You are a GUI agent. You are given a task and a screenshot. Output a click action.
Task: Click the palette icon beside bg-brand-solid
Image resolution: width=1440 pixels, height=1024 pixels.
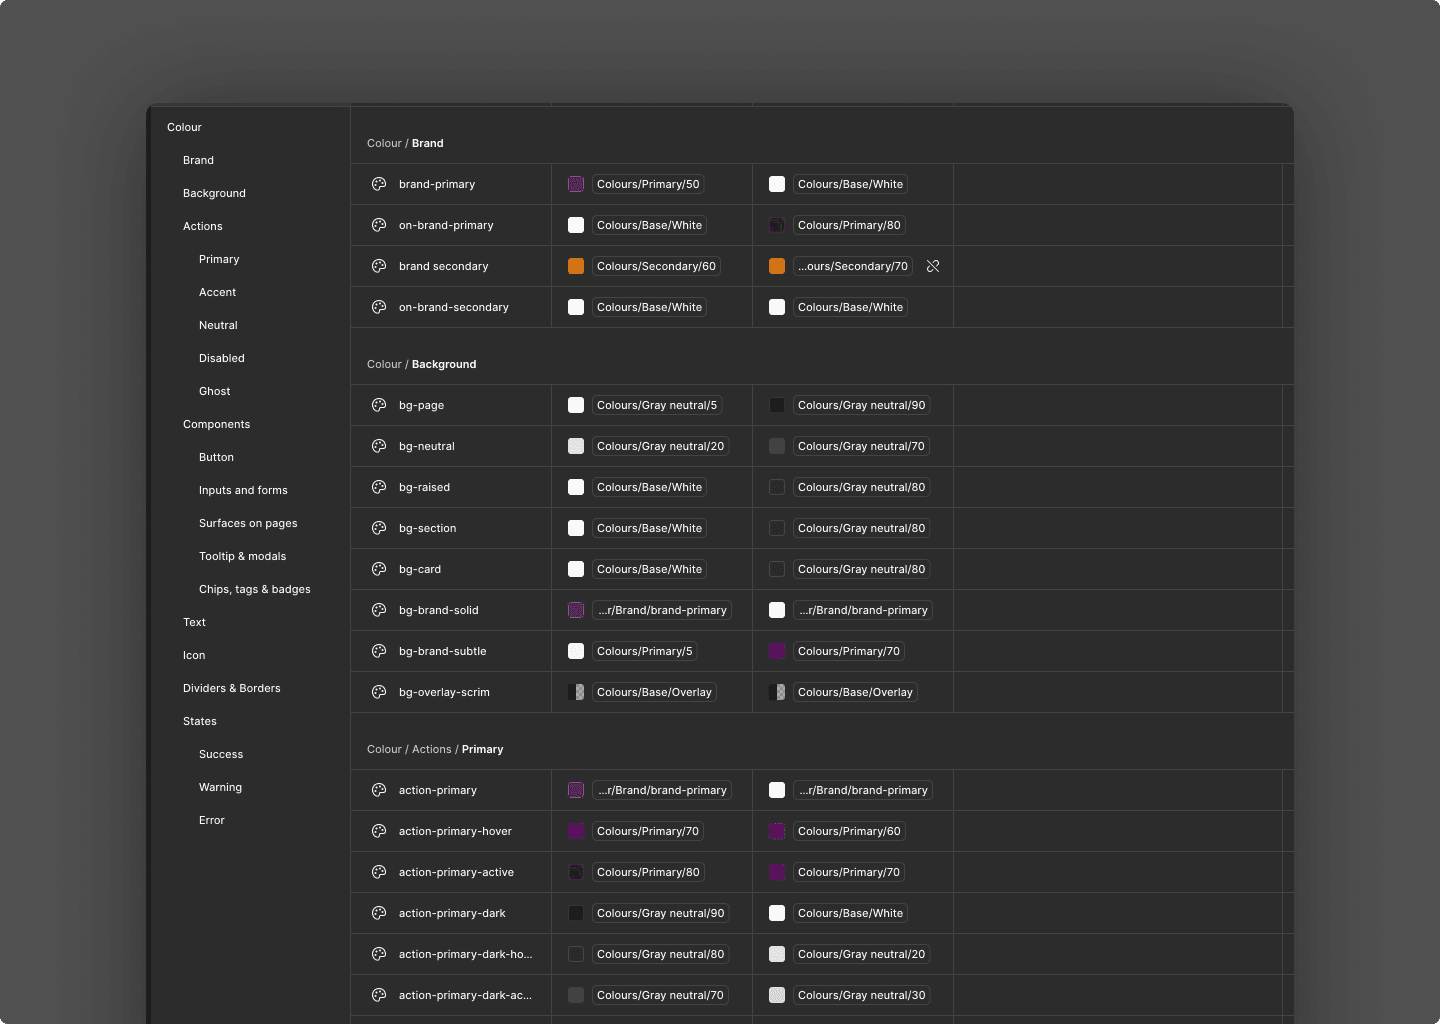[x=379, y=610]
